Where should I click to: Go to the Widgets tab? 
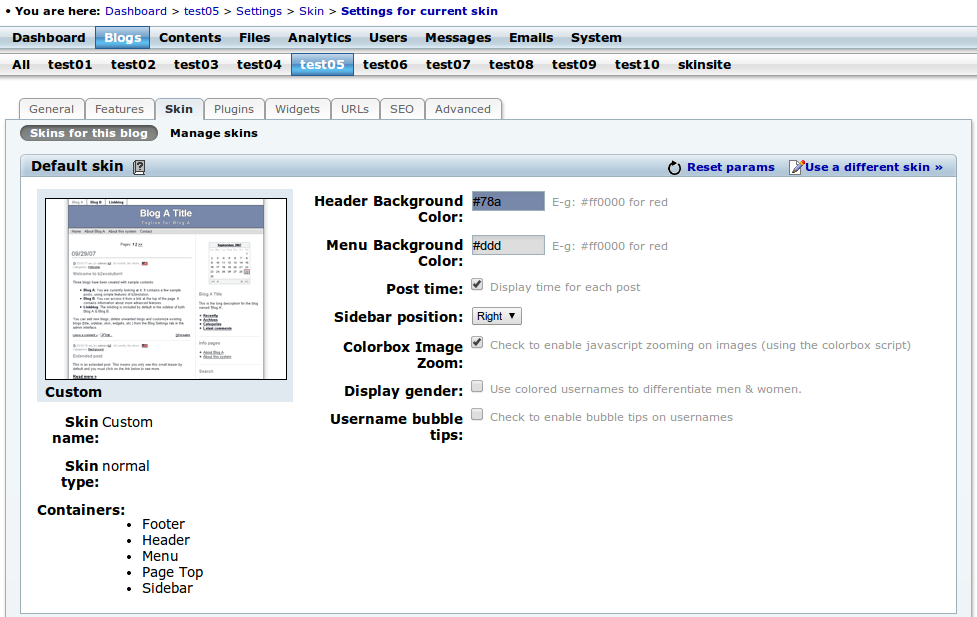[298, 109]
